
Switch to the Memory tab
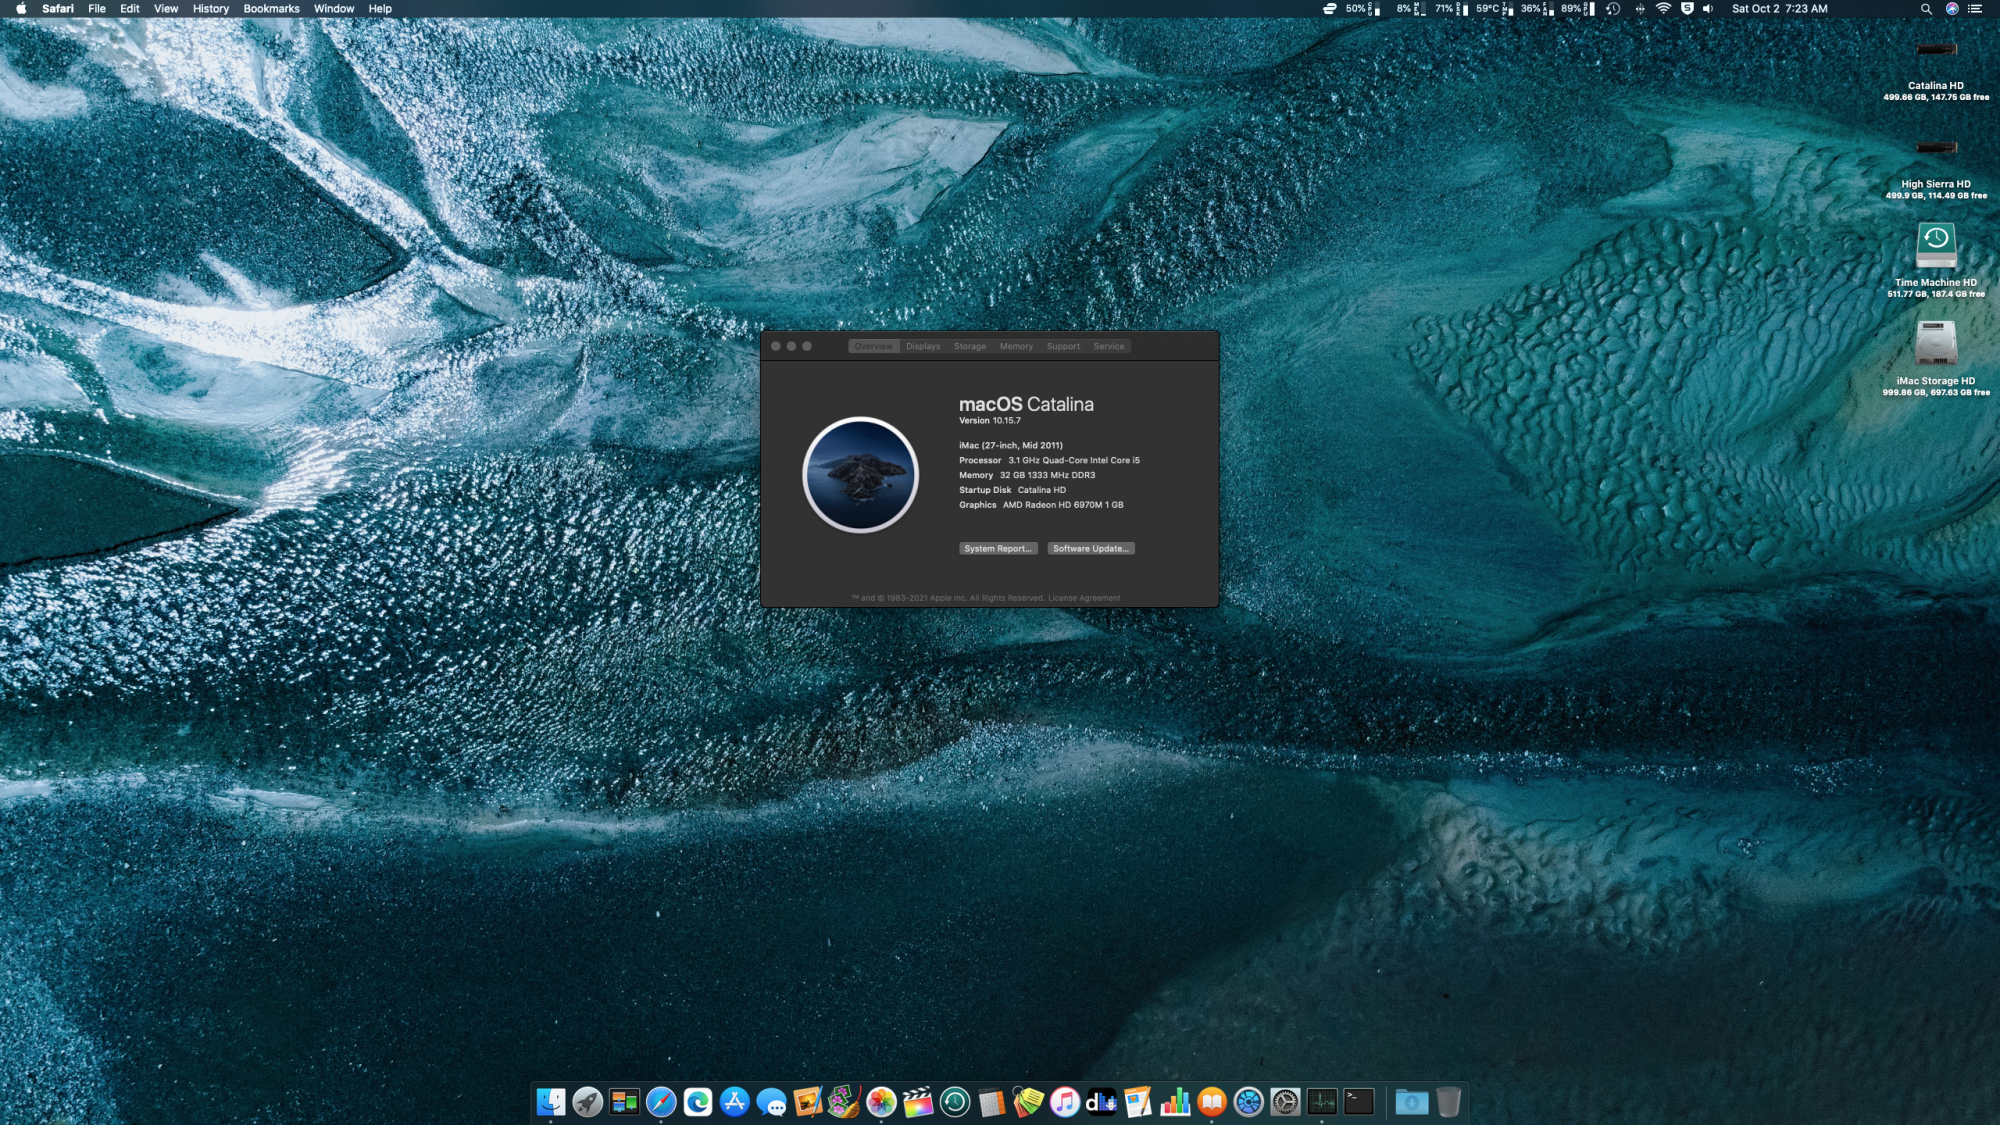coord(1016,346)
